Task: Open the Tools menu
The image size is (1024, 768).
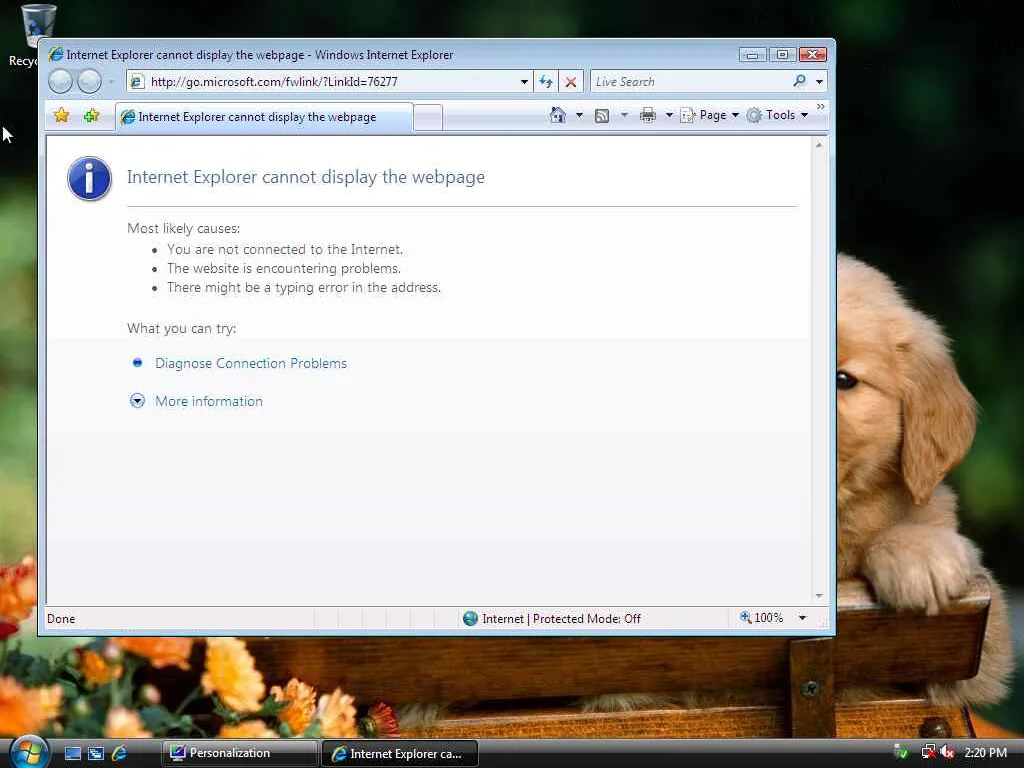Action: point(778,115)
